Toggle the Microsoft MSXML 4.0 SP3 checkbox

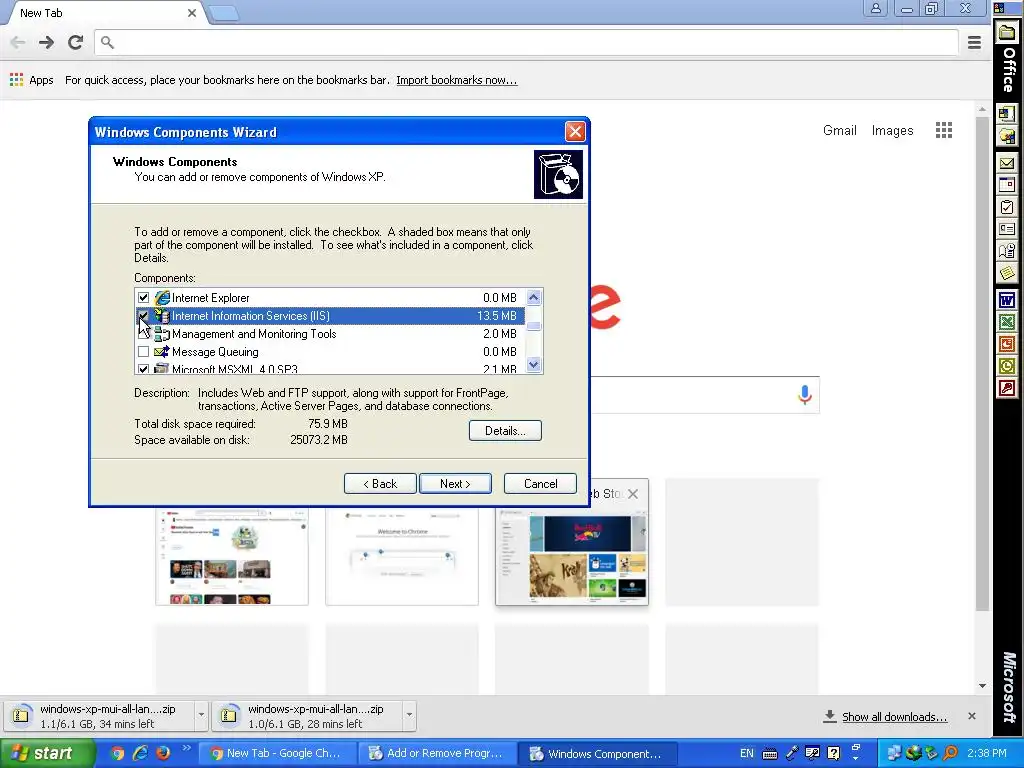[143, 369]
